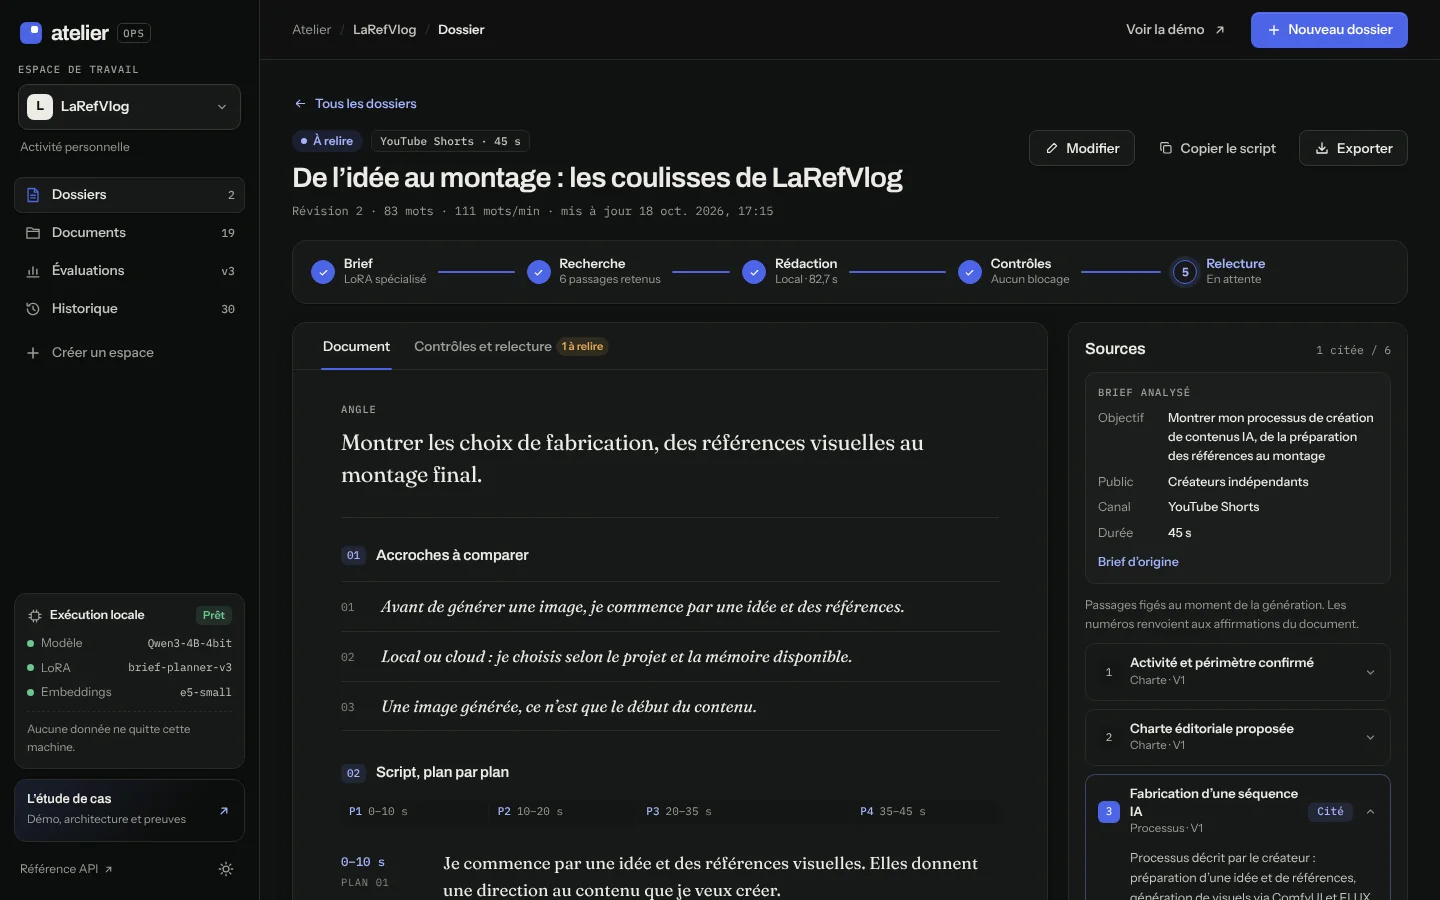Go to Évaluations in sidebar
This screenshot has height=900, width=1440.
129,271
